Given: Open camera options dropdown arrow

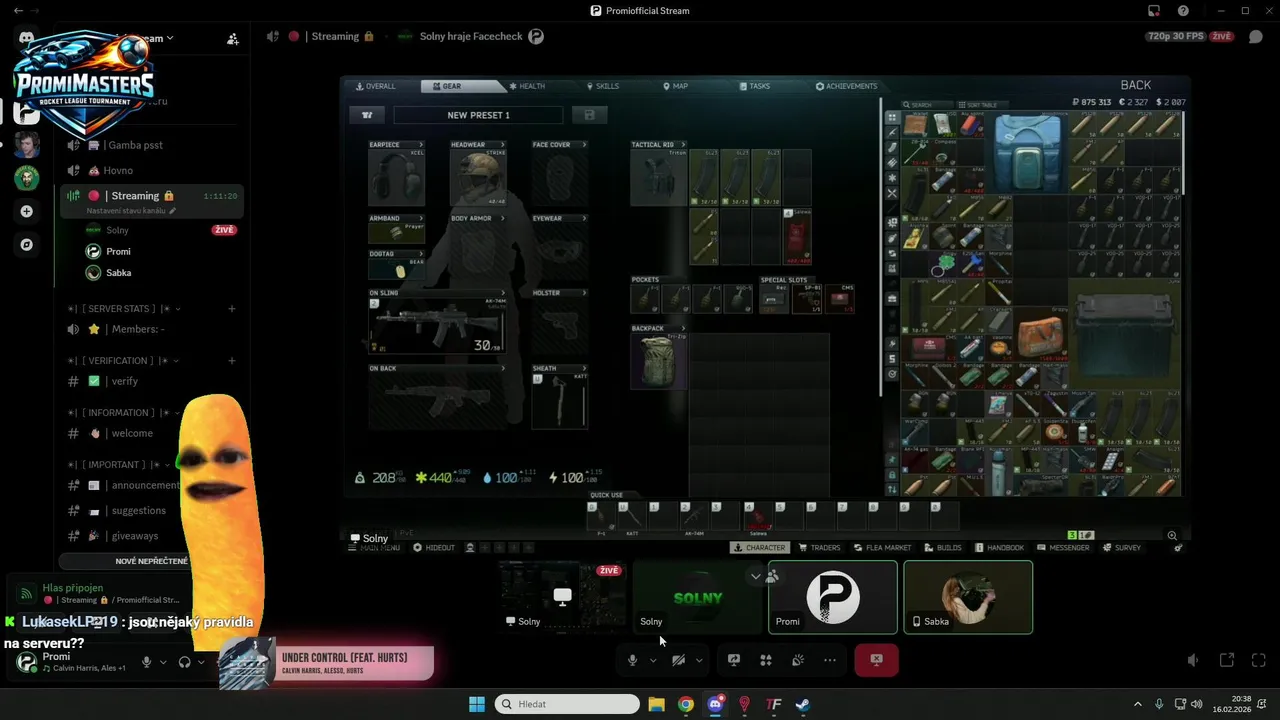Looking at the screenshot, I should tap(699, 660).
